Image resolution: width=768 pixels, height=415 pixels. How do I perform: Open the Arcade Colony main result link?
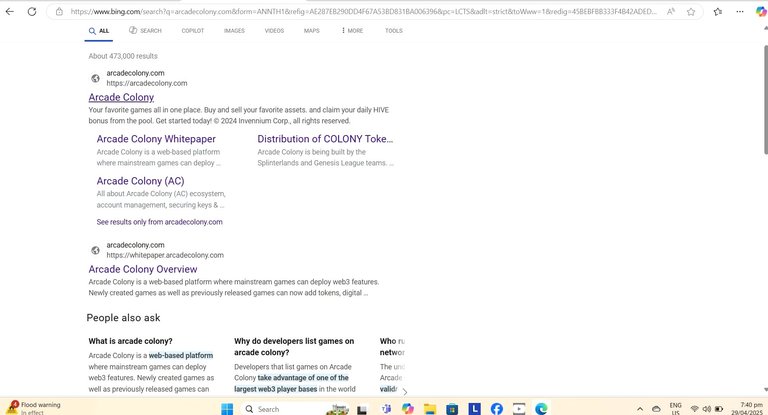[121, 97]
